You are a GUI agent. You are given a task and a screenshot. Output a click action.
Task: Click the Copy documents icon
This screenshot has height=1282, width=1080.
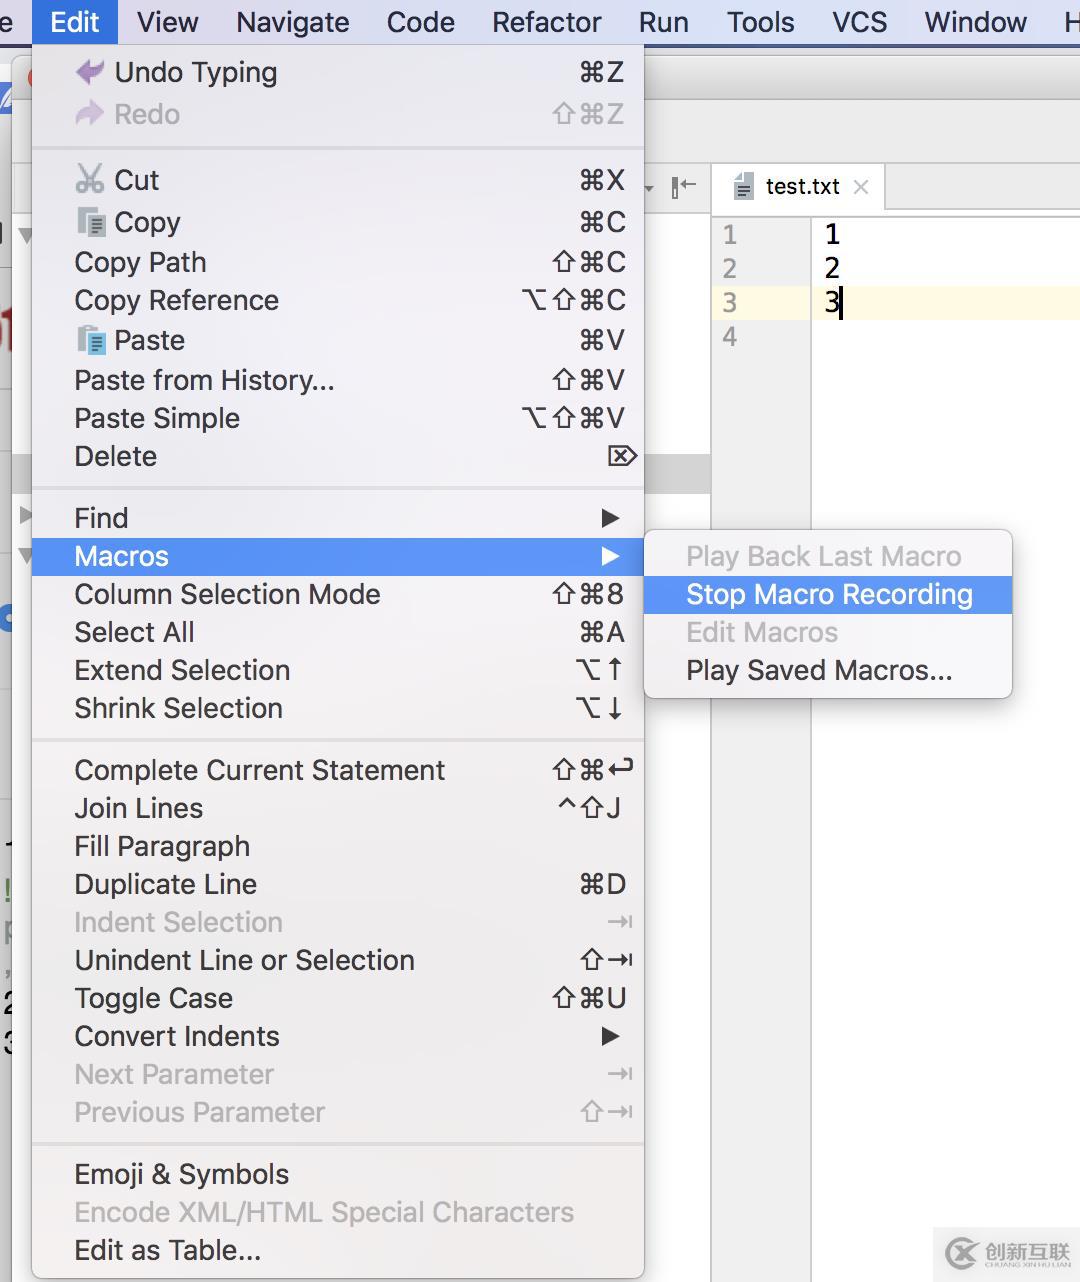[x=91, y=222]
